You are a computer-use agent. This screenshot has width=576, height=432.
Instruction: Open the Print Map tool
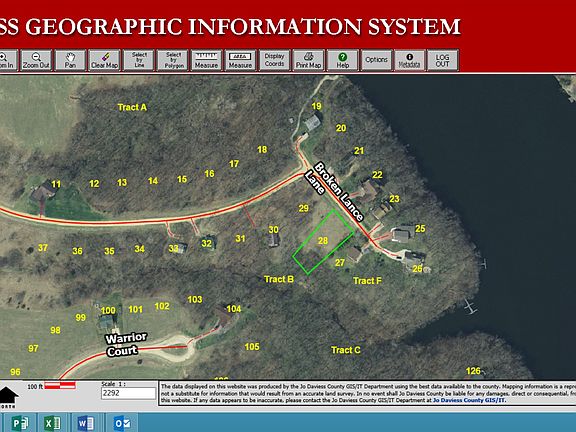coord(309,60)
